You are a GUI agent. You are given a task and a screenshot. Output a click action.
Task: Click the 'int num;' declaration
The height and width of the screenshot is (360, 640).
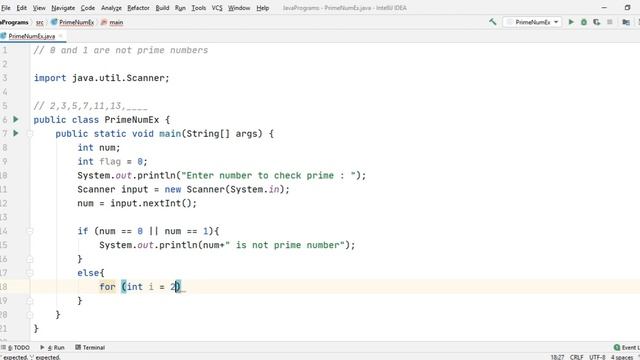(x=99, y=148)
